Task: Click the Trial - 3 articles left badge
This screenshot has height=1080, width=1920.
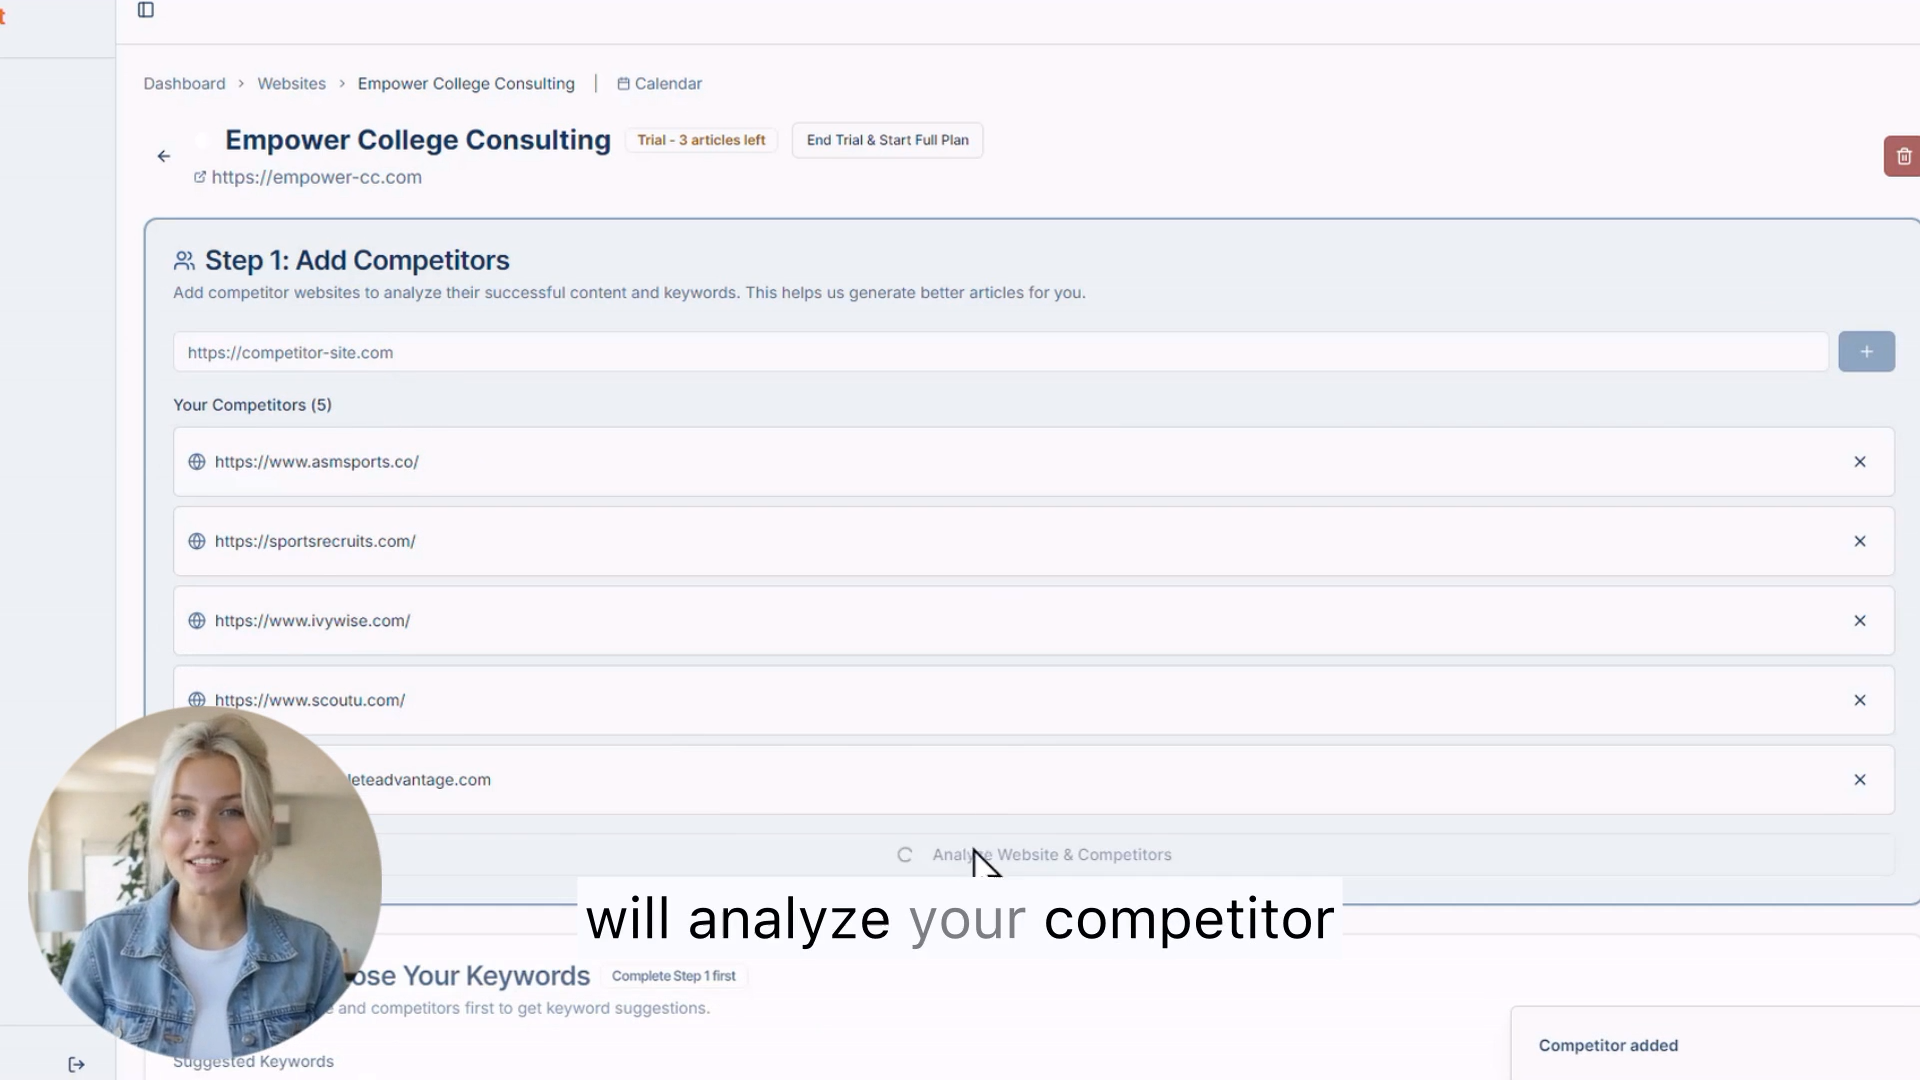Action: (701, 140)
